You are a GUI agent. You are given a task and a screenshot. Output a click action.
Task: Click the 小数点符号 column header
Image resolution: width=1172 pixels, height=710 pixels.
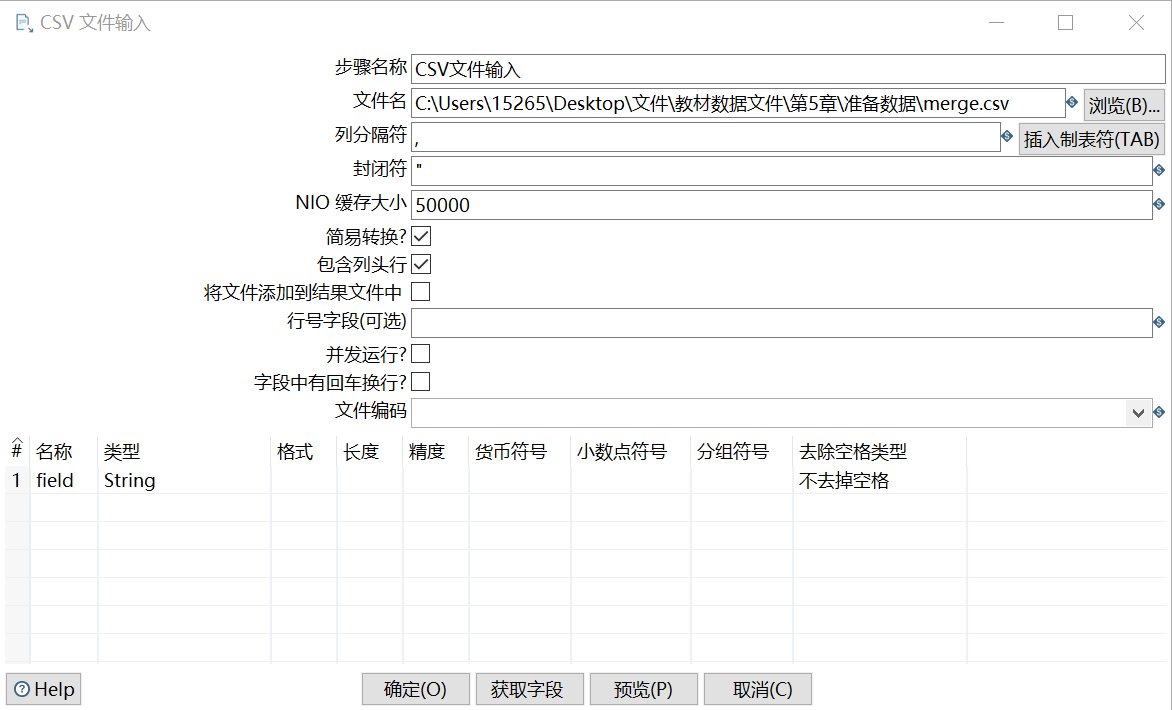[631, 451]
